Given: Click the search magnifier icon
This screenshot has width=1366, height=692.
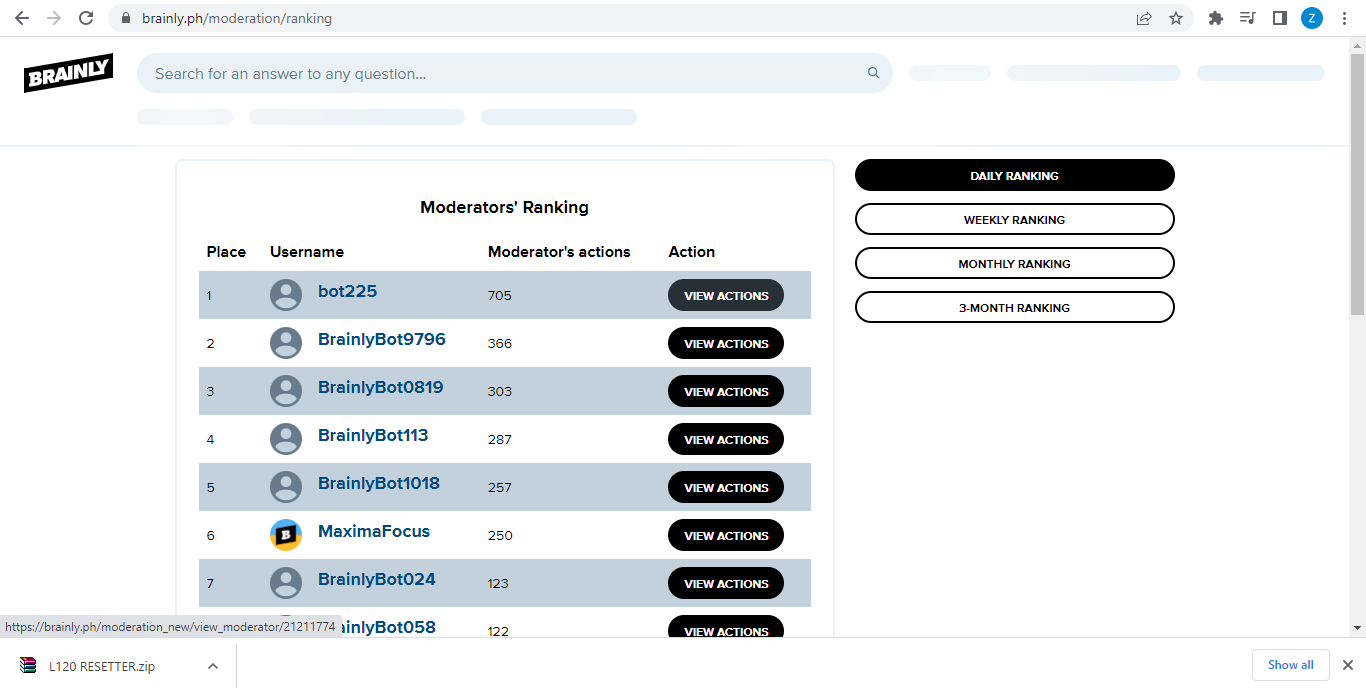Looking at the screenshot, I should point(873,73).
